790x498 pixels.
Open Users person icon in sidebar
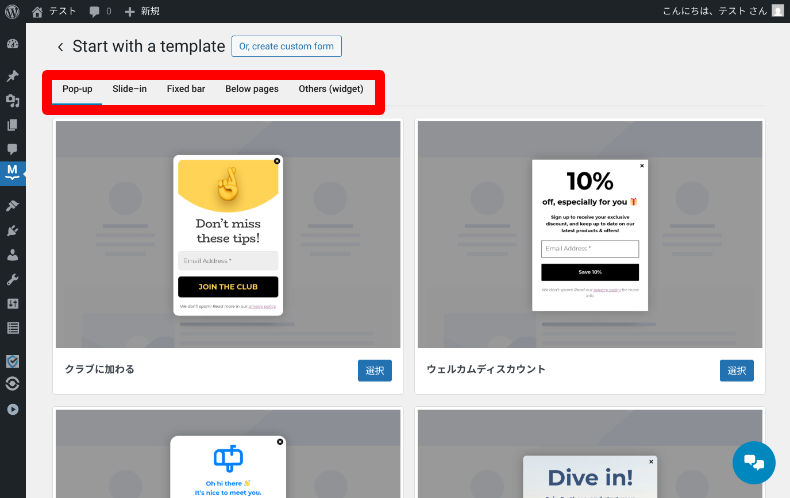[x=13, y=255]
